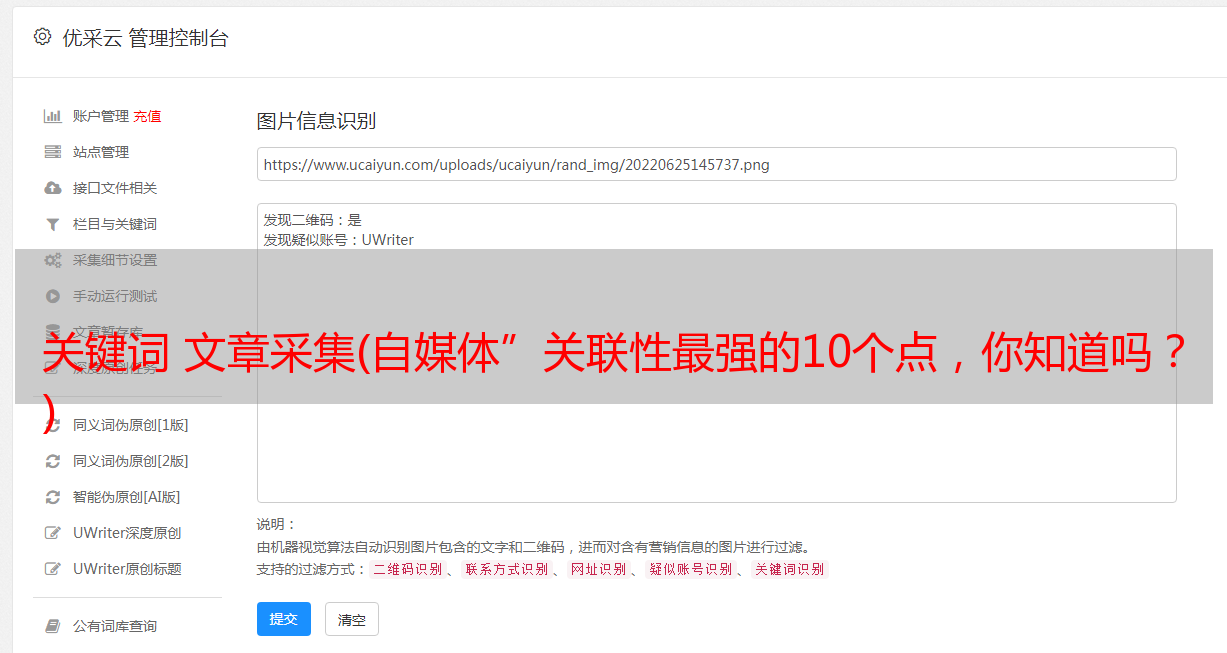This screenshot has width=1227, height=653.
Task: Click the filter funnel icon beside 栏目与关键词
Action: pyautogui.click(x=53, y=224)
